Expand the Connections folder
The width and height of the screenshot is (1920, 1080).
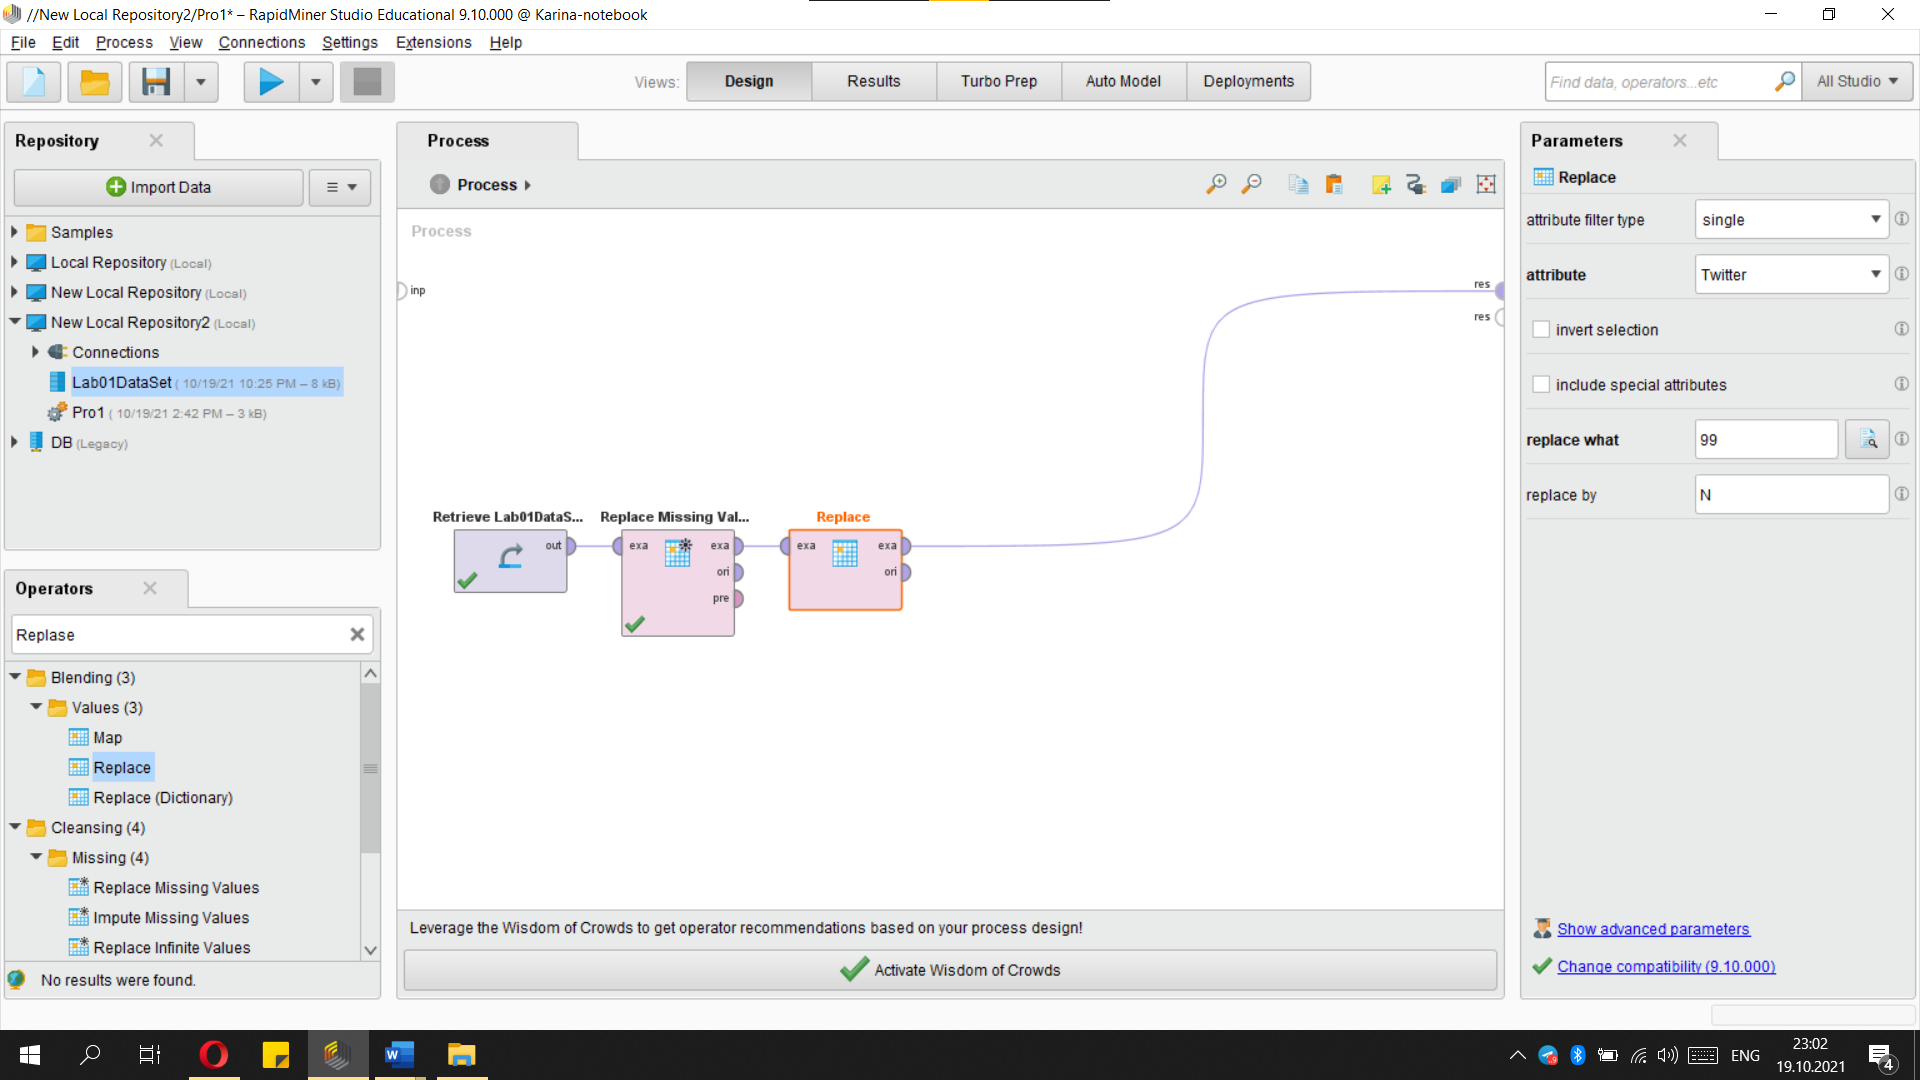[x=35, y=352]
